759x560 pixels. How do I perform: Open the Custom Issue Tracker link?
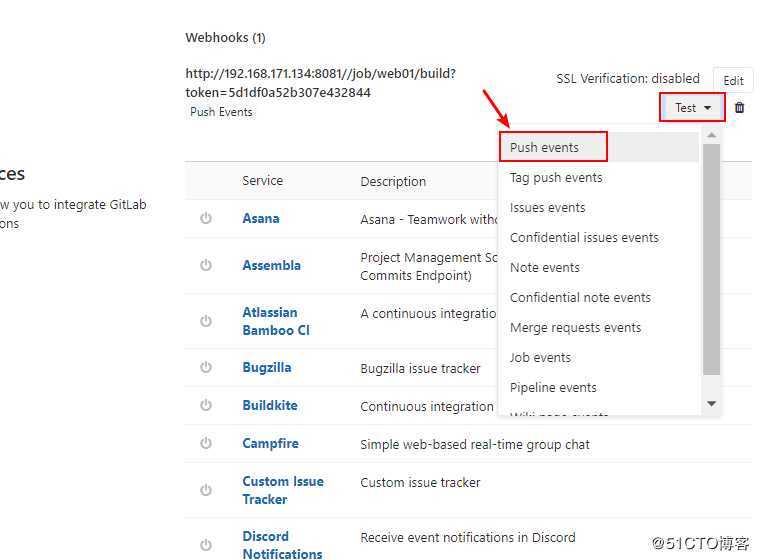(x=283, y=490)
